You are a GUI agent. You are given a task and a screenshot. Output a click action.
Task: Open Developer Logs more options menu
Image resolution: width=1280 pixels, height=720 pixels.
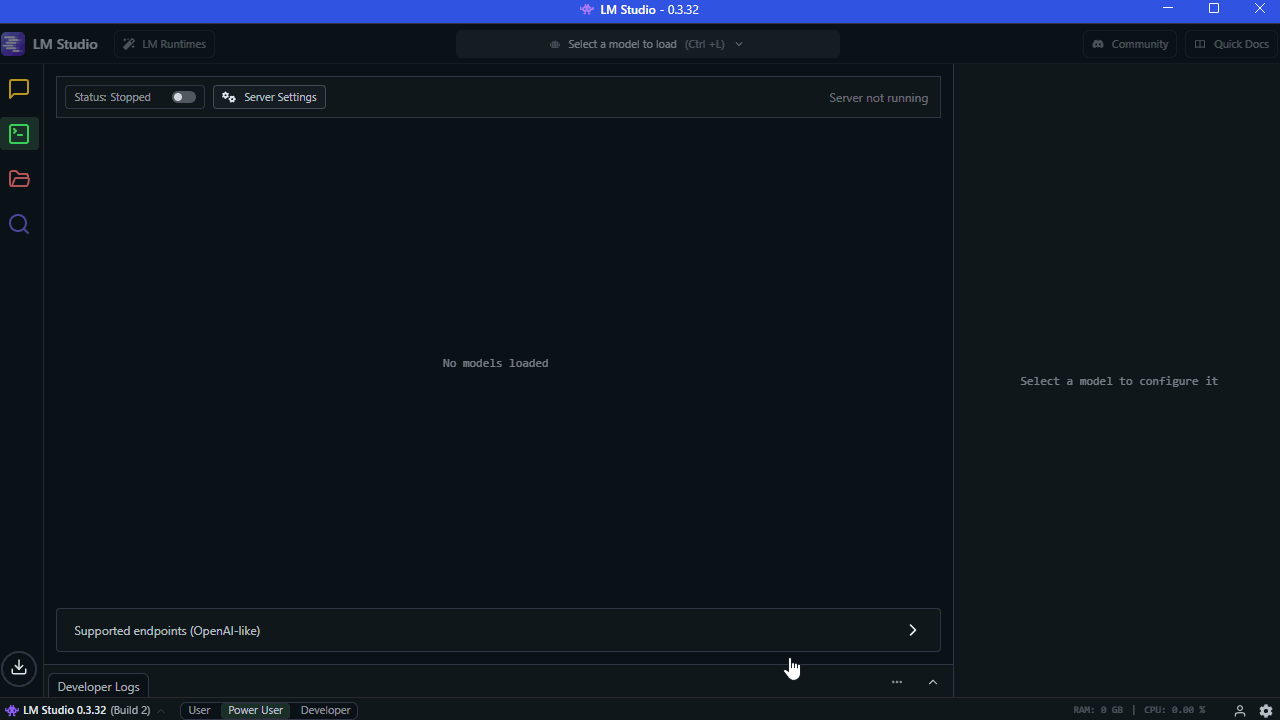(x=897, y=682)
